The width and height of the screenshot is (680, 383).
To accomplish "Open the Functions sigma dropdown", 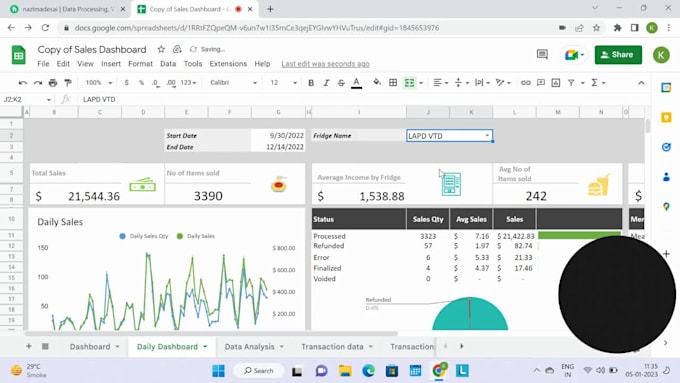I will pos(598,82).
